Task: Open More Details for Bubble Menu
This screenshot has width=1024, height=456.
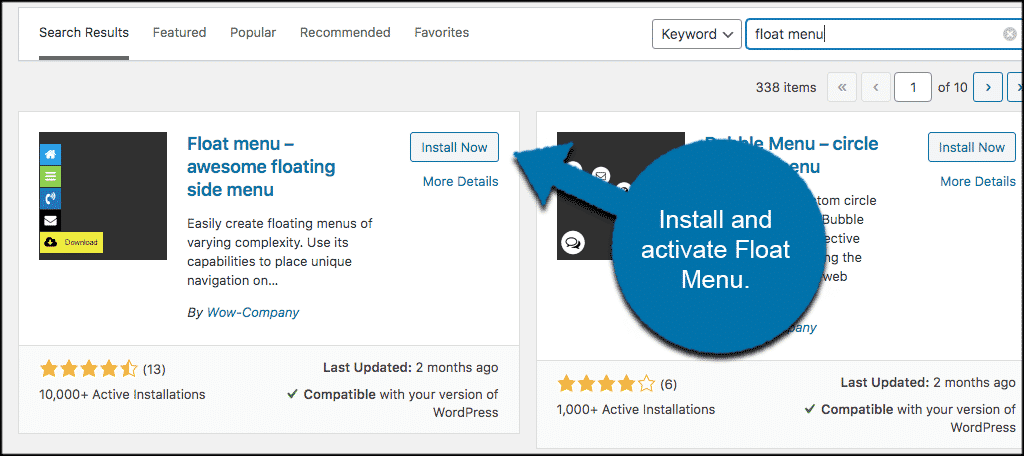Action: [x=978, y=182]
